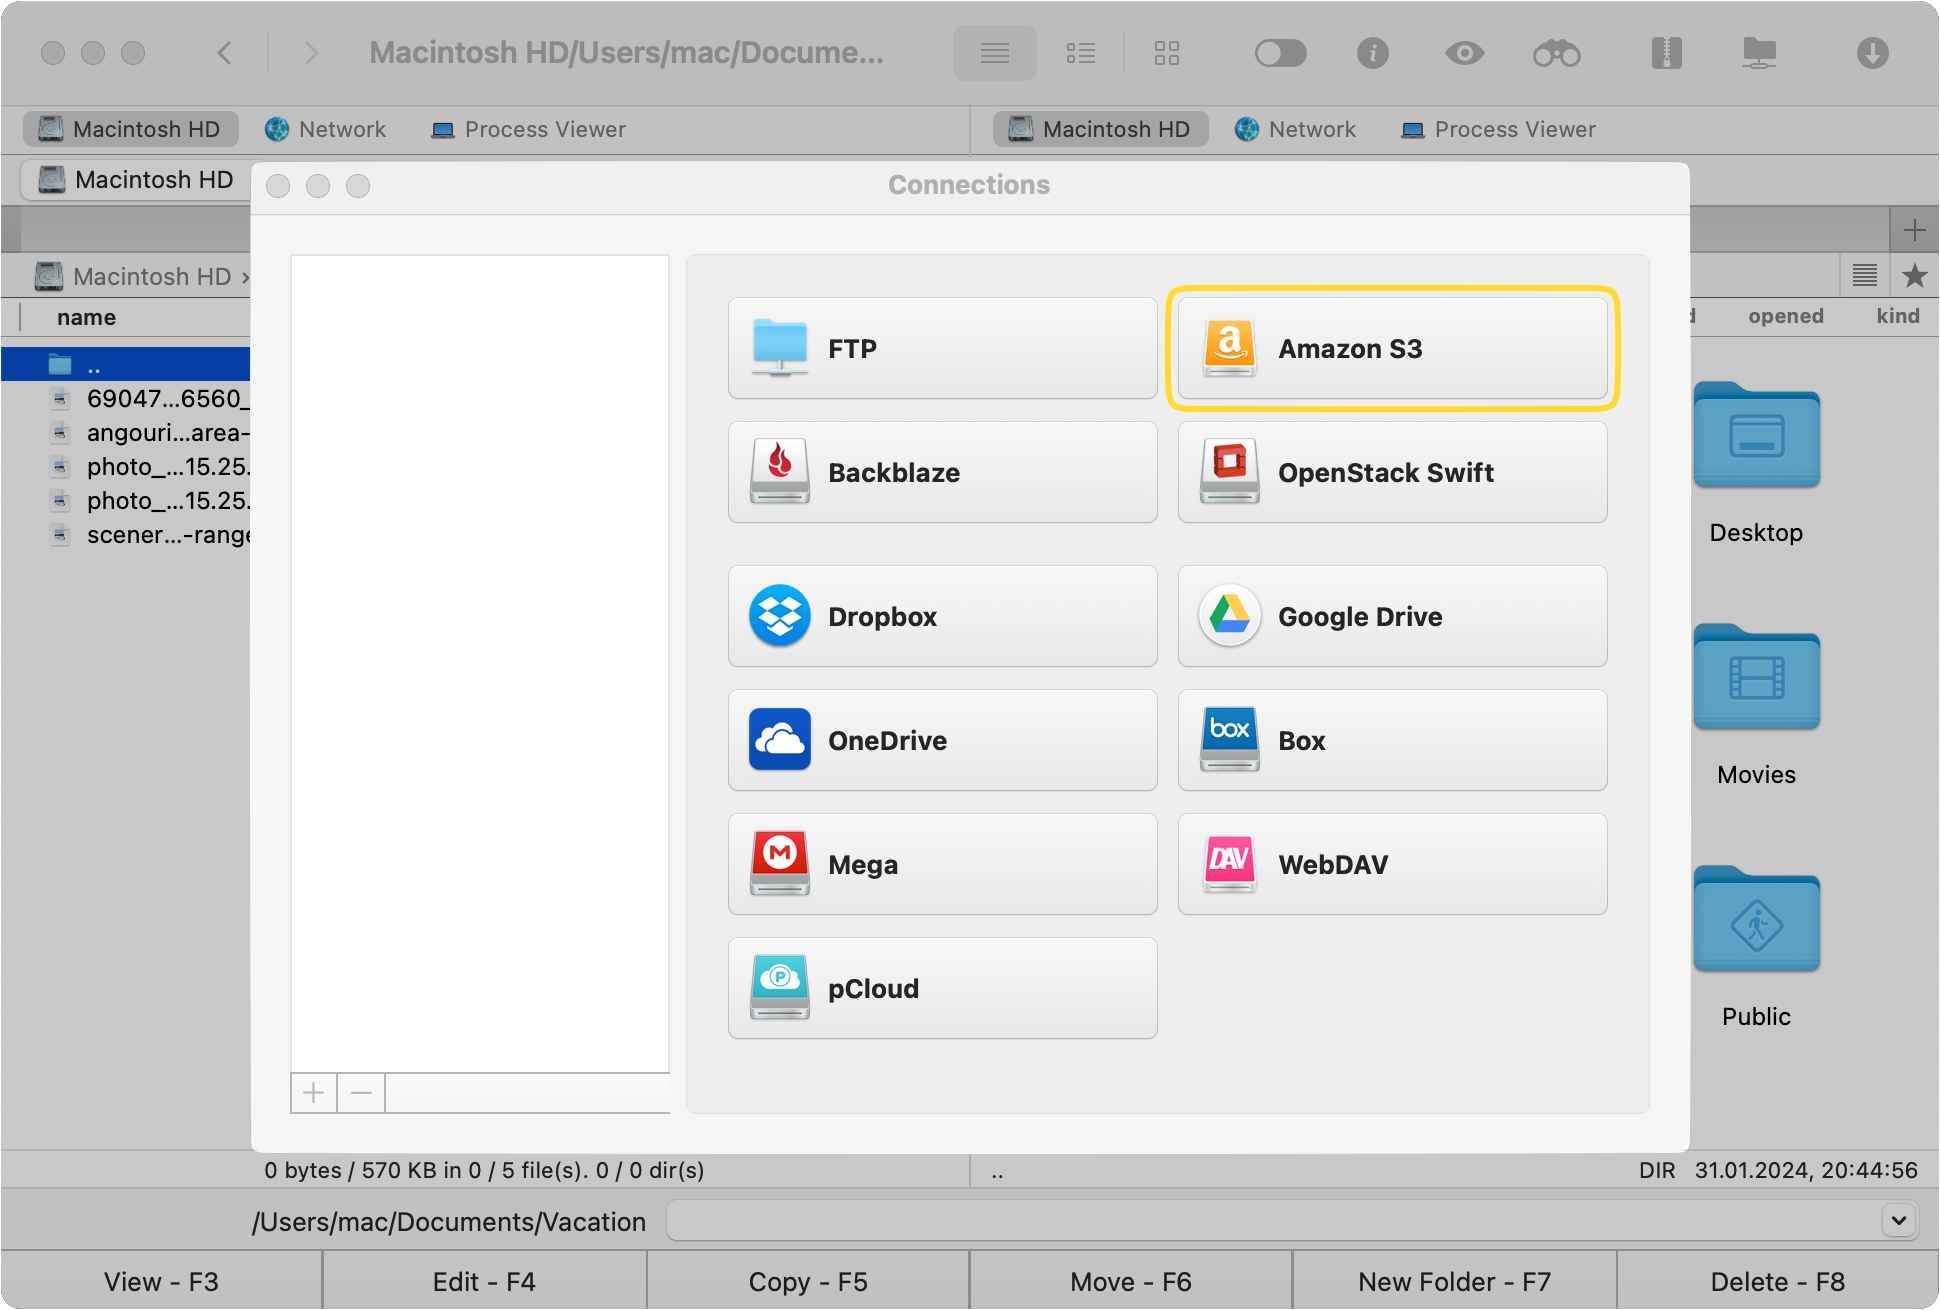Choose the OneDrive connection
The width and height of the screenshot is (1940, 1310).
[941, 740]
